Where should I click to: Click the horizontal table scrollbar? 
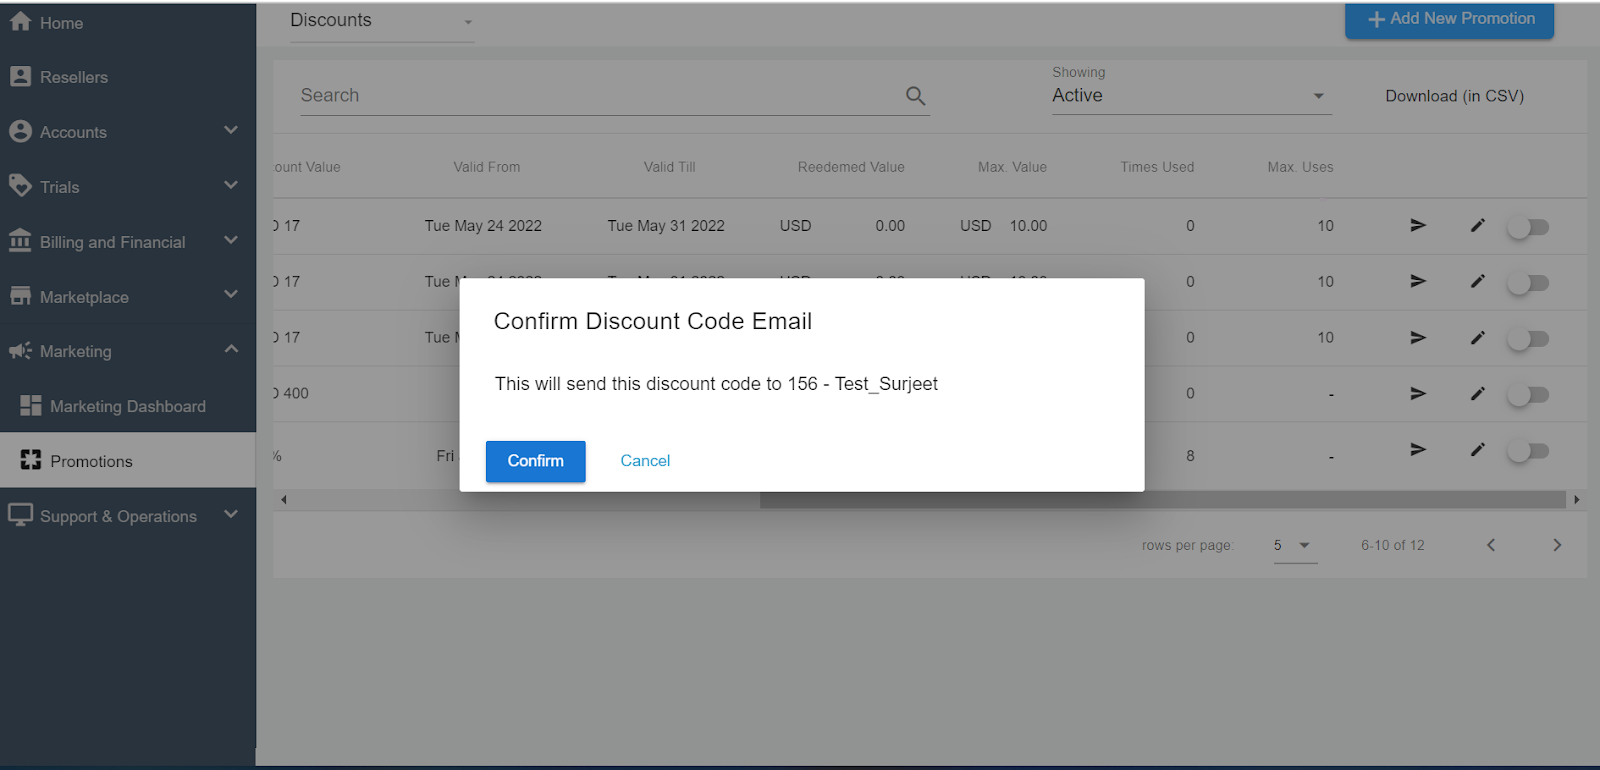[x=1162, y=499]
